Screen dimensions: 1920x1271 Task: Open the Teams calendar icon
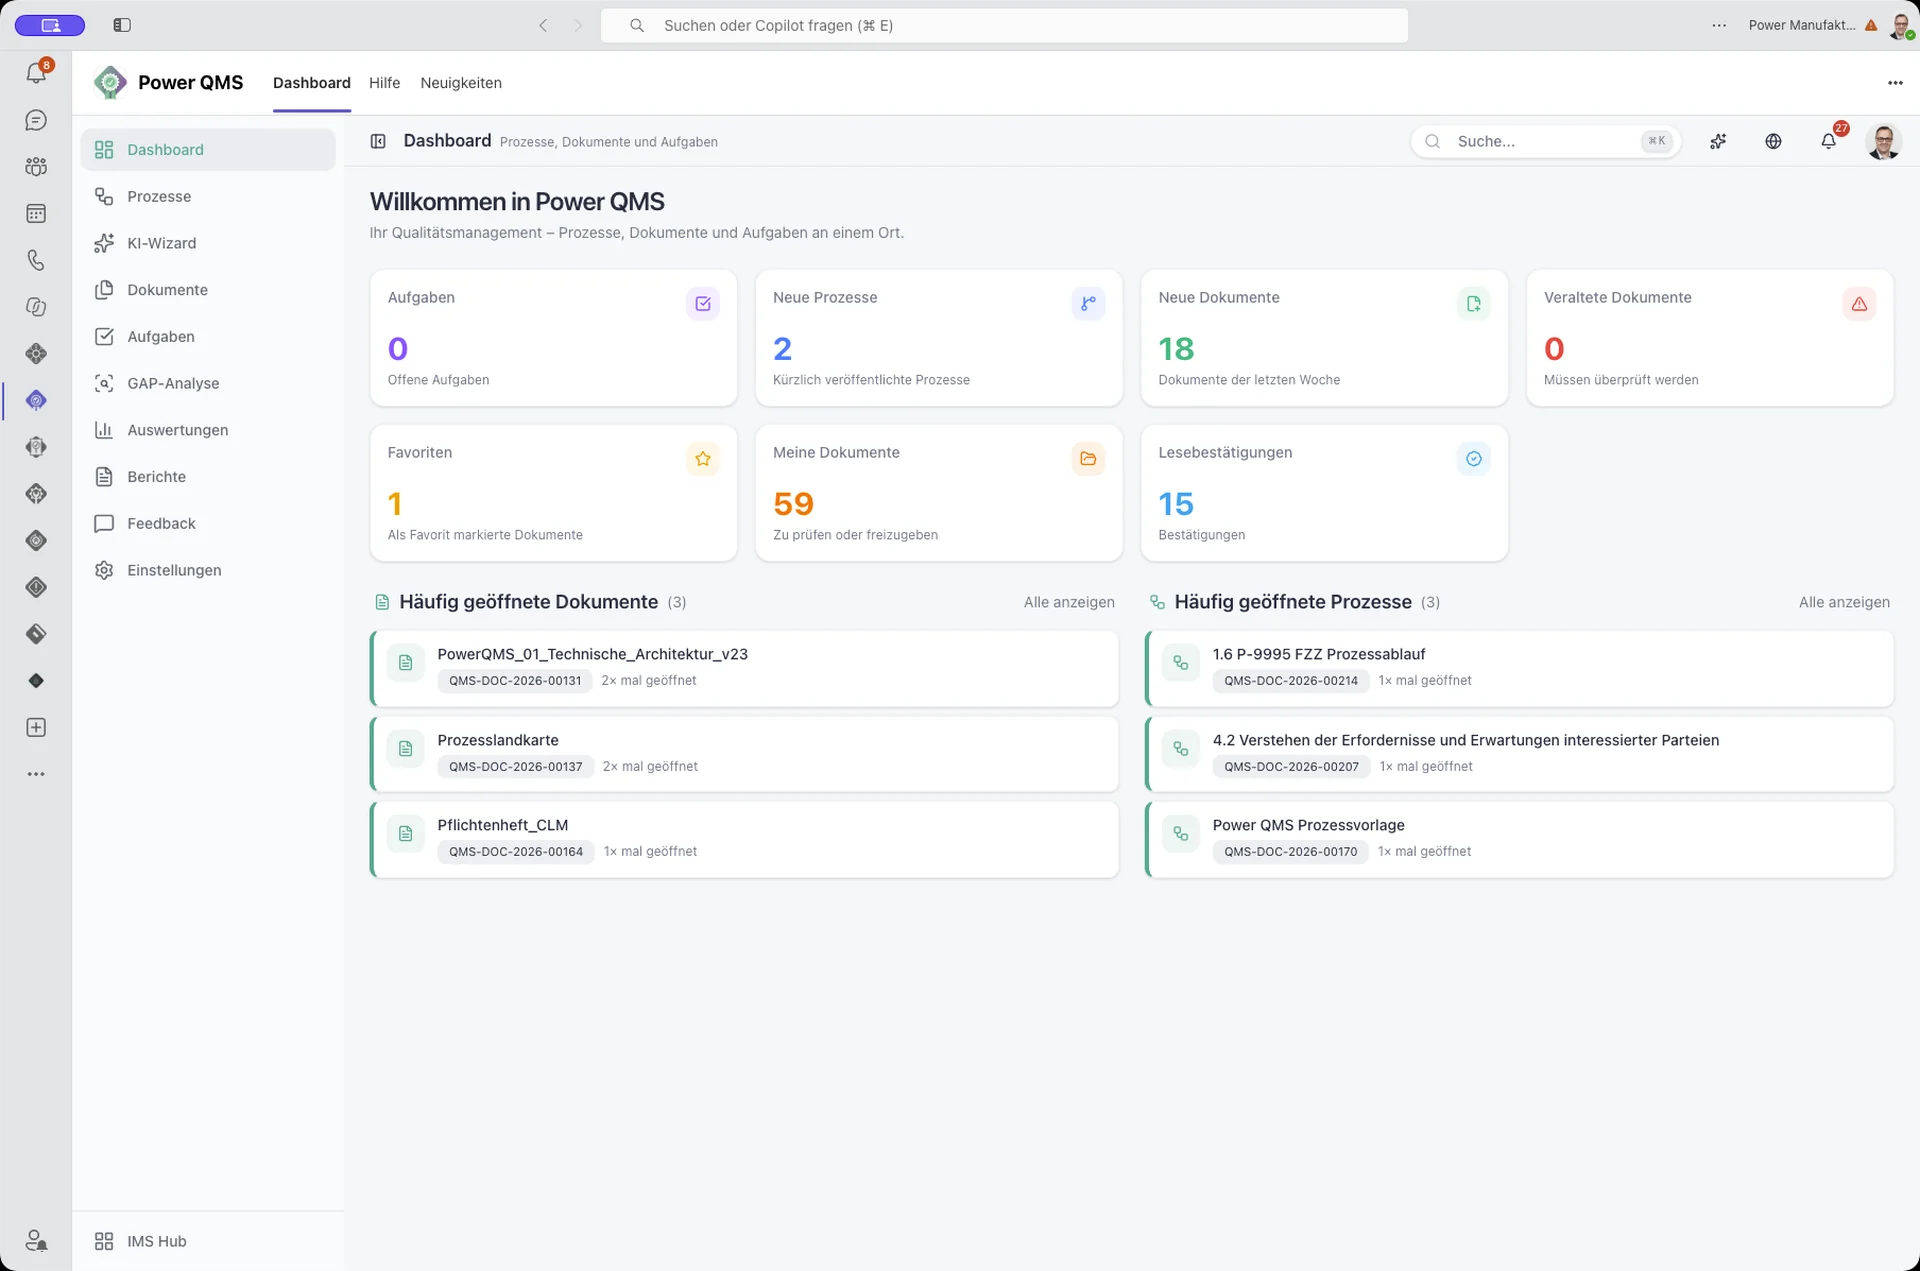click(x=36, y=213)
